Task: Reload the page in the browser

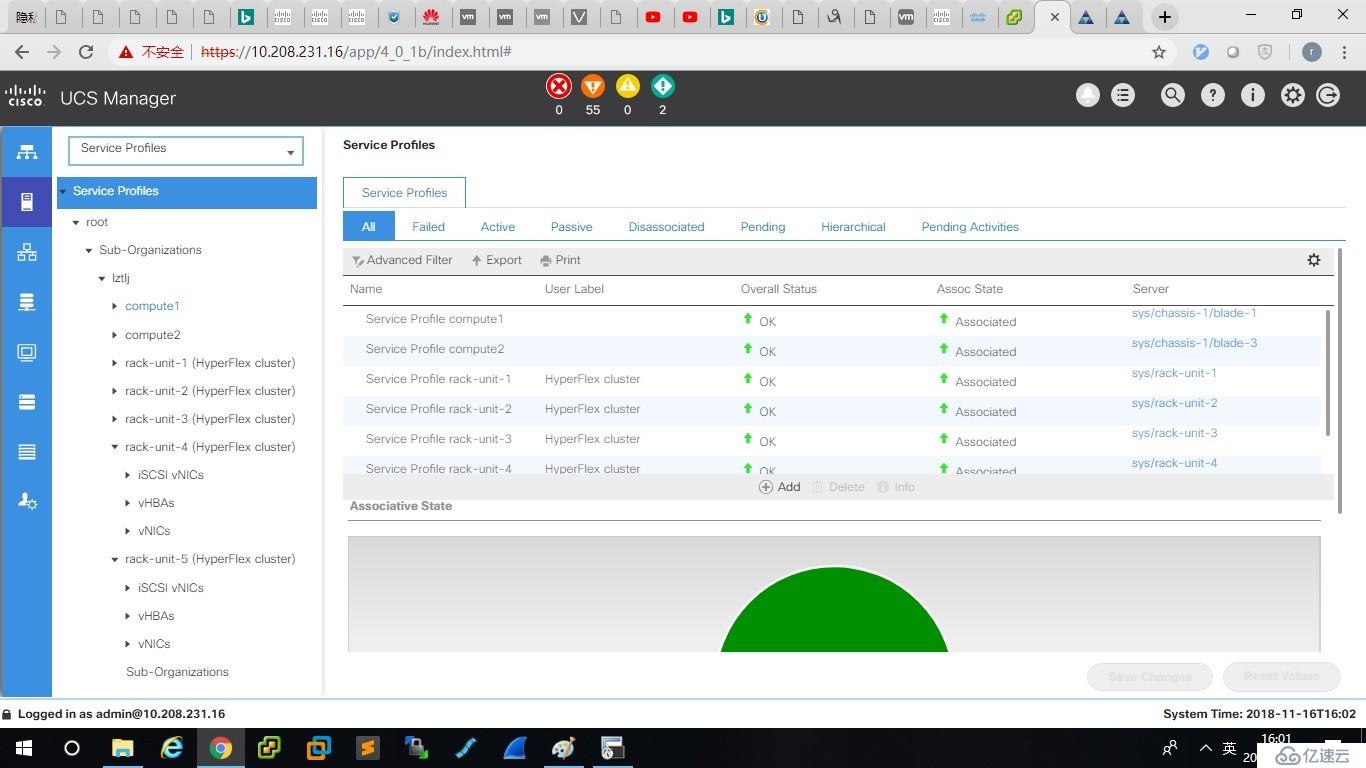Action: click(x=86, y=52)
